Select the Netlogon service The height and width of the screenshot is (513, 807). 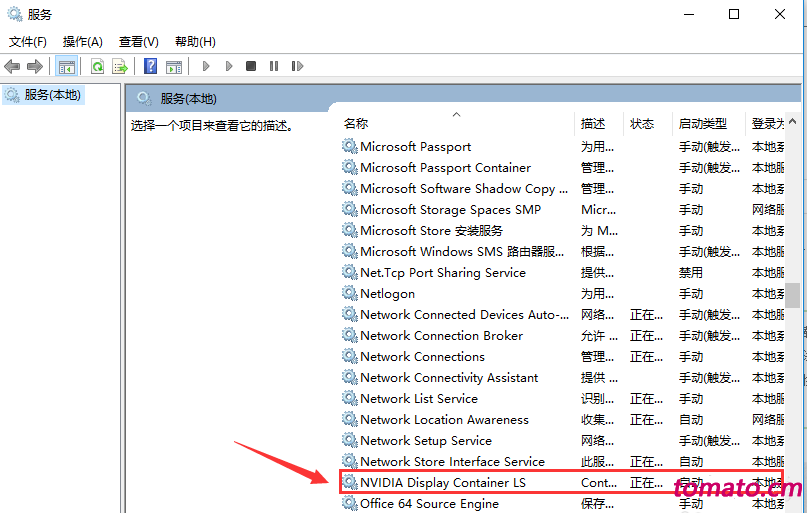pos(562,294)
